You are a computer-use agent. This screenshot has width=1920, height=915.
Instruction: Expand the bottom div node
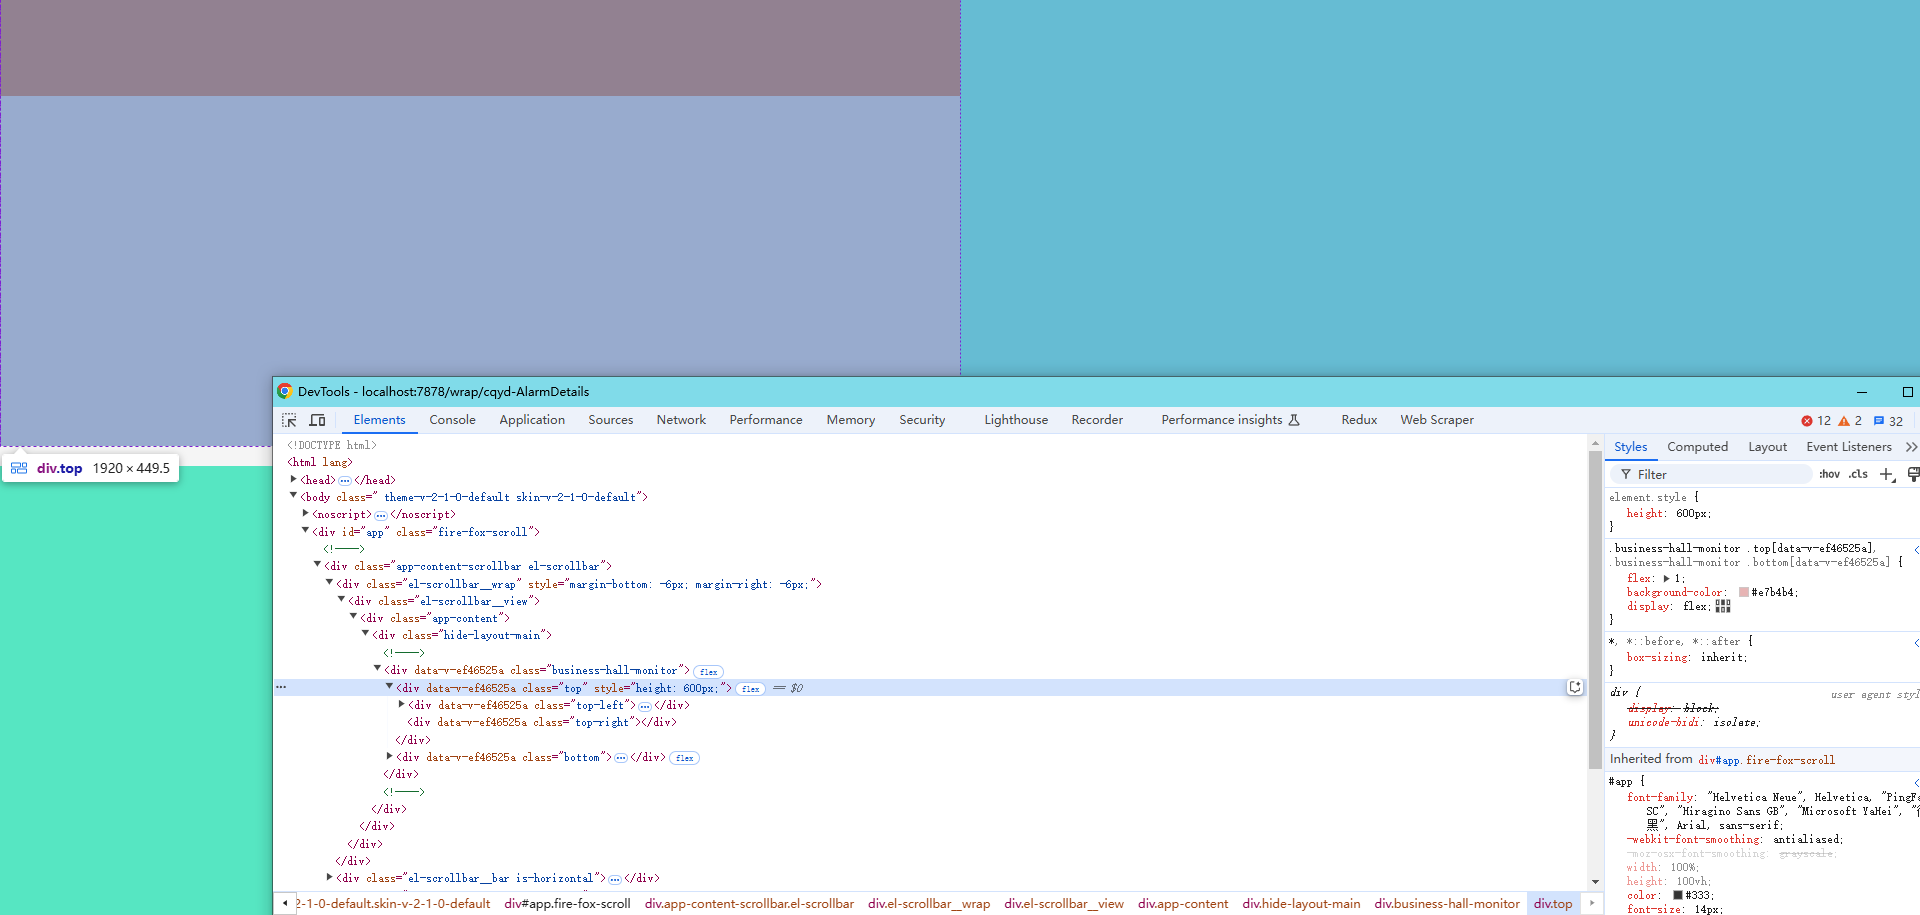389,757
